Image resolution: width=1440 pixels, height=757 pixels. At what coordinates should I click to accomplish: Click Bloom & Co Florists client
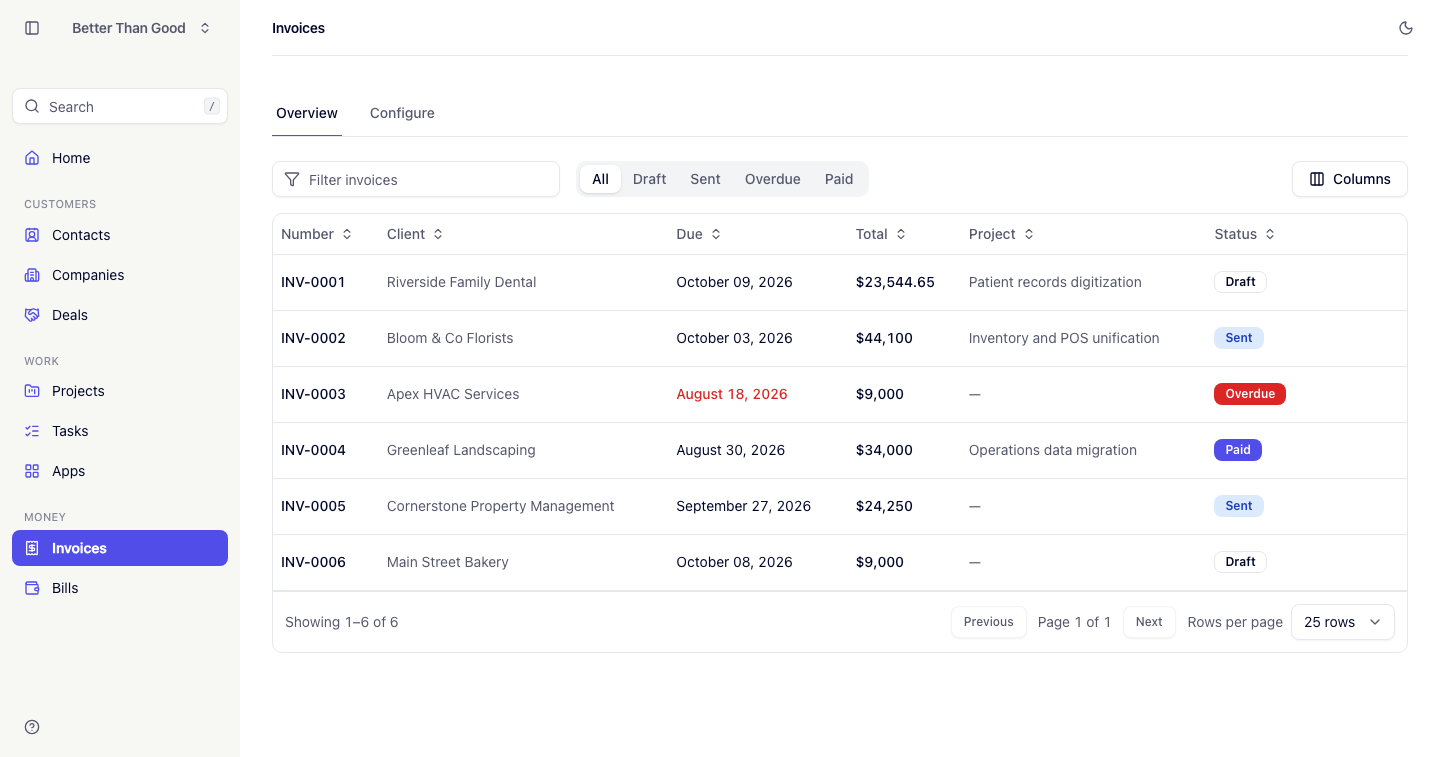(x=450, y=338)
